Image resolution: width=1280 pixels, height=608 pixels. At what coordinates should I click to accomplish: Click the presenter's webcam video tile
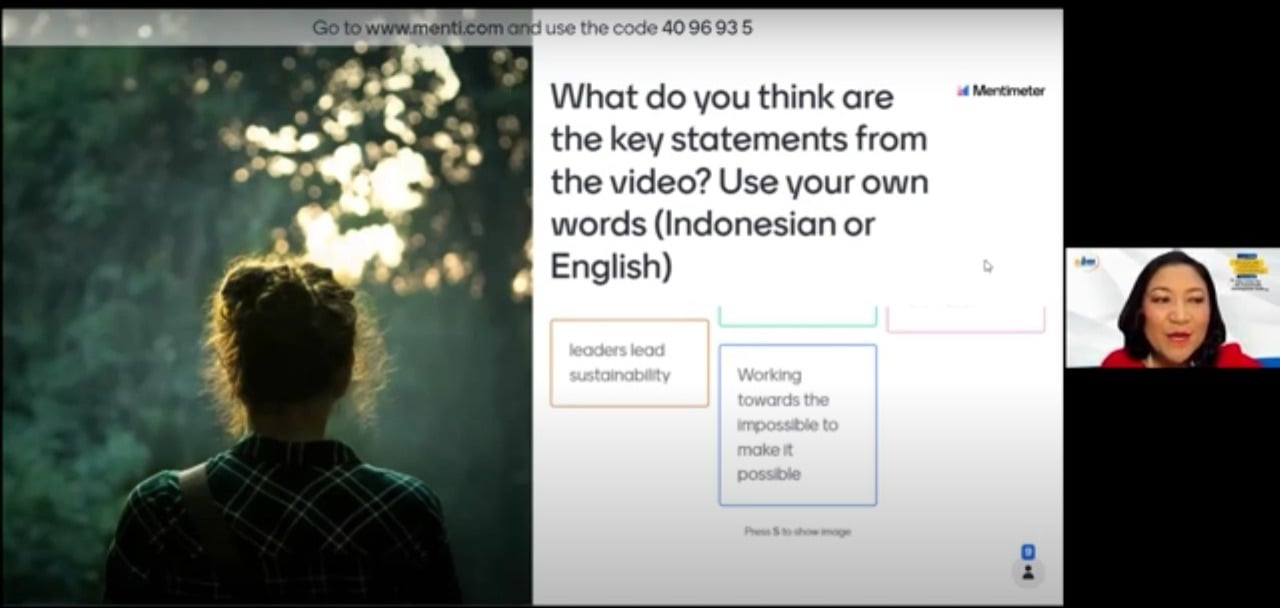[x=1170, y=310]
